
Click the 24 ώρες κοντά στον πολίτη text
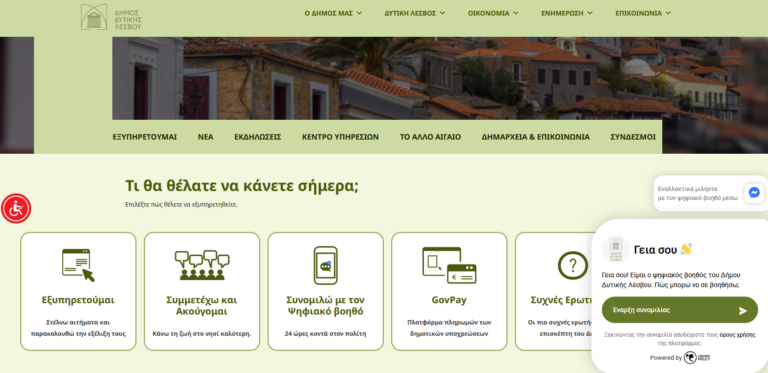point(325,334)
